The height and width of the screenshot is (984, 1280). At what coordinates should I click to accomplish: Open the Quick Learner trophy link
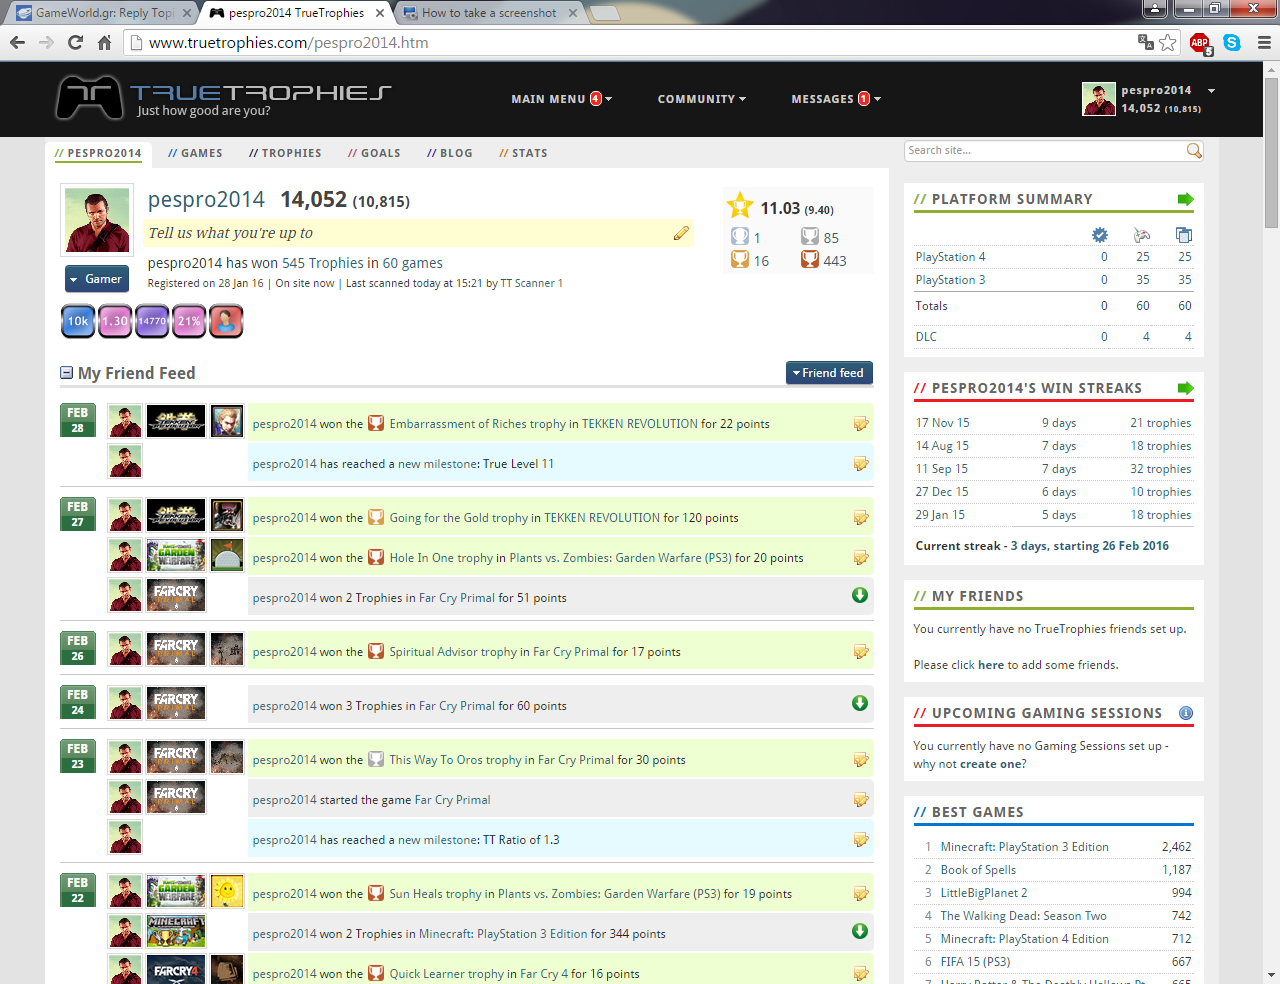coord(446,974)
